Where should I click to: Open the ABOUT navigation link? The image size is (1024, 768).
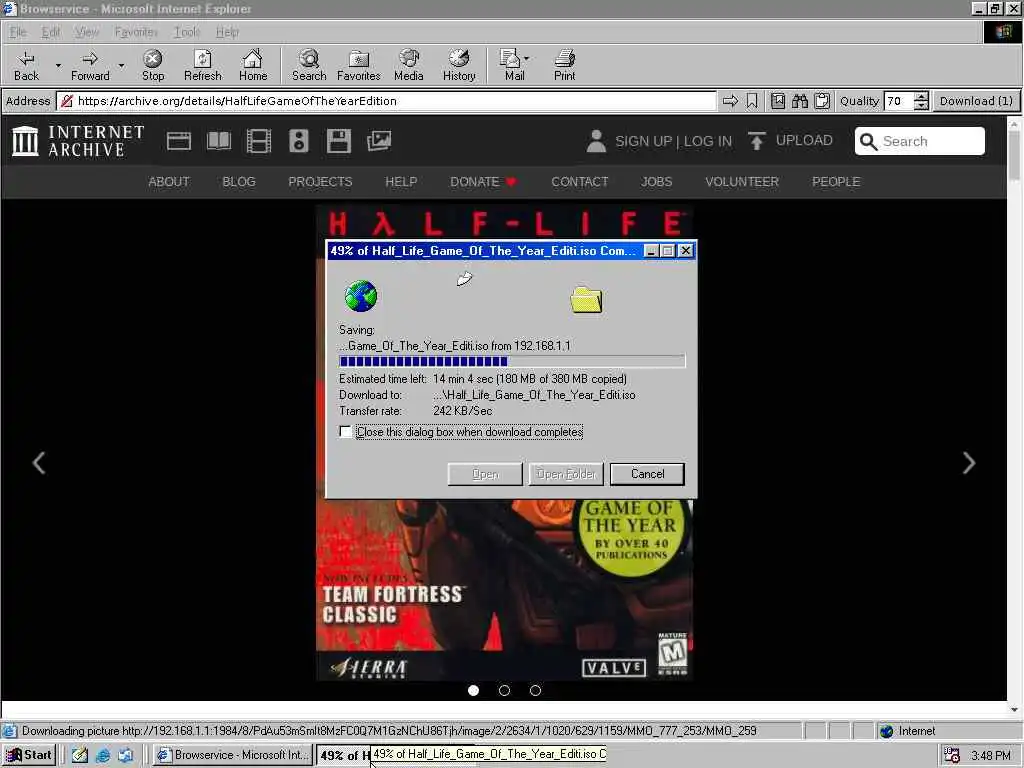coord(168,182)
